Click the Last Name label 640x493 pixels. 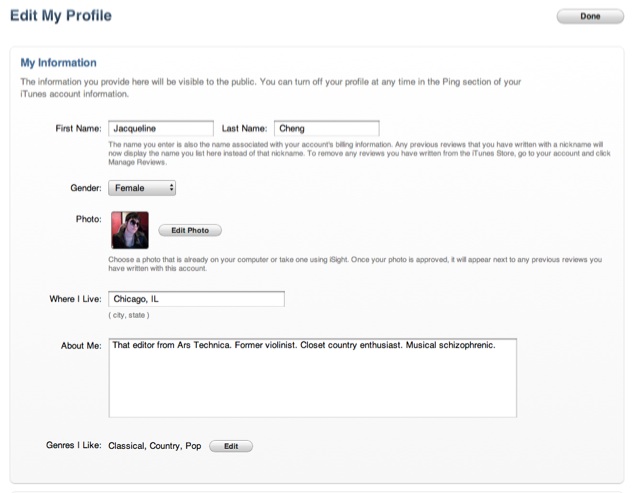pos(244,129)
